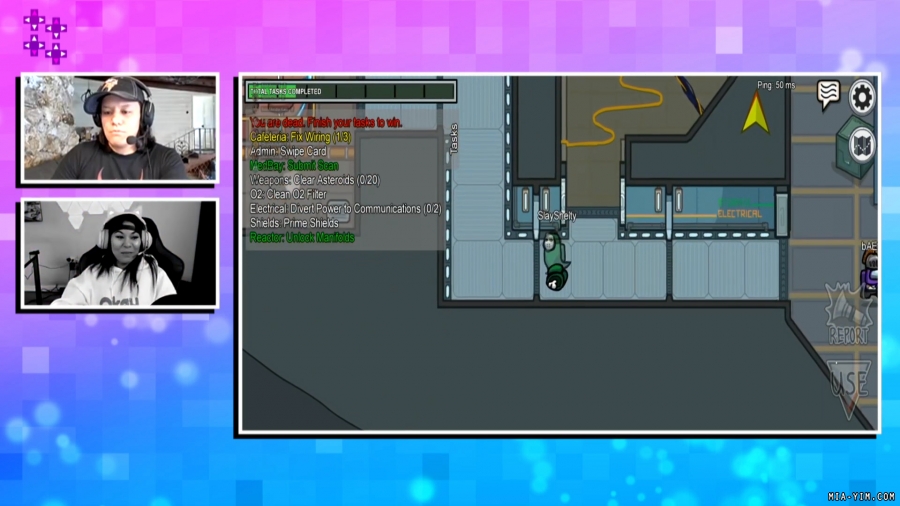
Task: Click the SlayShelty crewmate character
Action: (555, 261)
